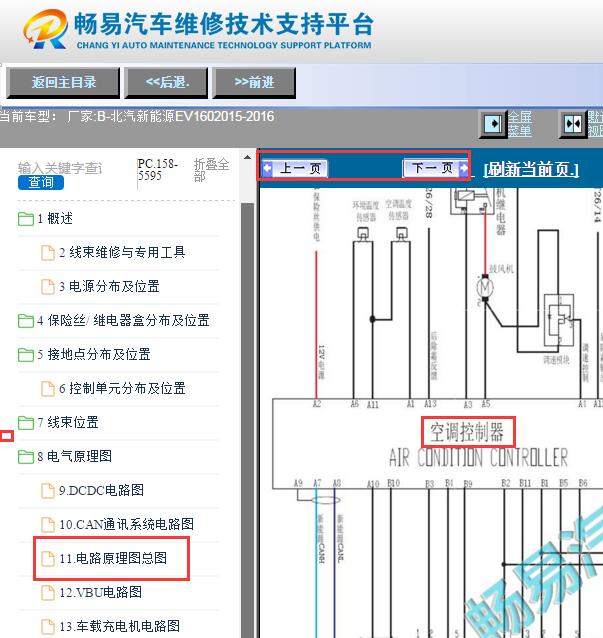Click the 环境温度传感器 sensor symbol
The height and width of the screenshot is (638, 603).
(363, 234)
